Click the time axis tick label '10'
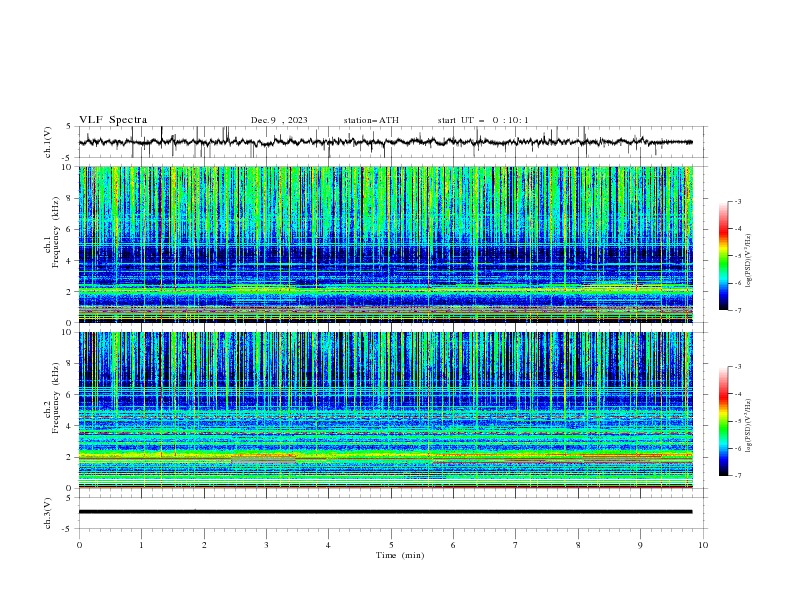The height and width of the screenshot is (612, 792). (703, 545)
